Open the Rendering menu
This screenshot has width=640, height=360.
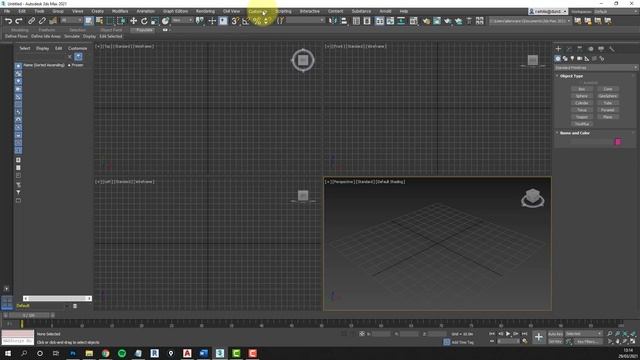pos(205,11)
